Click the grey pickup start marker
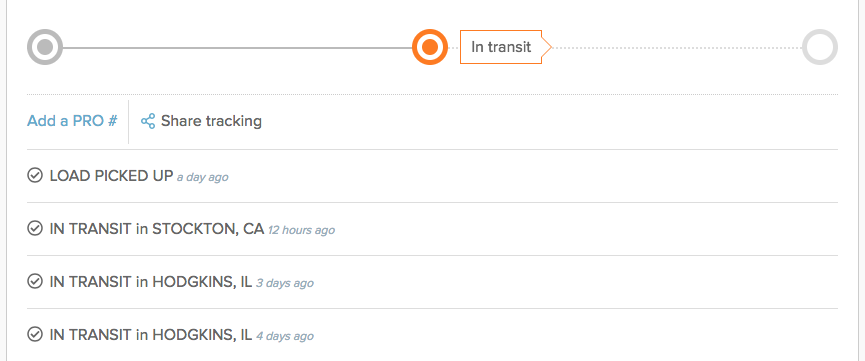The width and height of the screenshot is (865, 361). pos(45,47)
